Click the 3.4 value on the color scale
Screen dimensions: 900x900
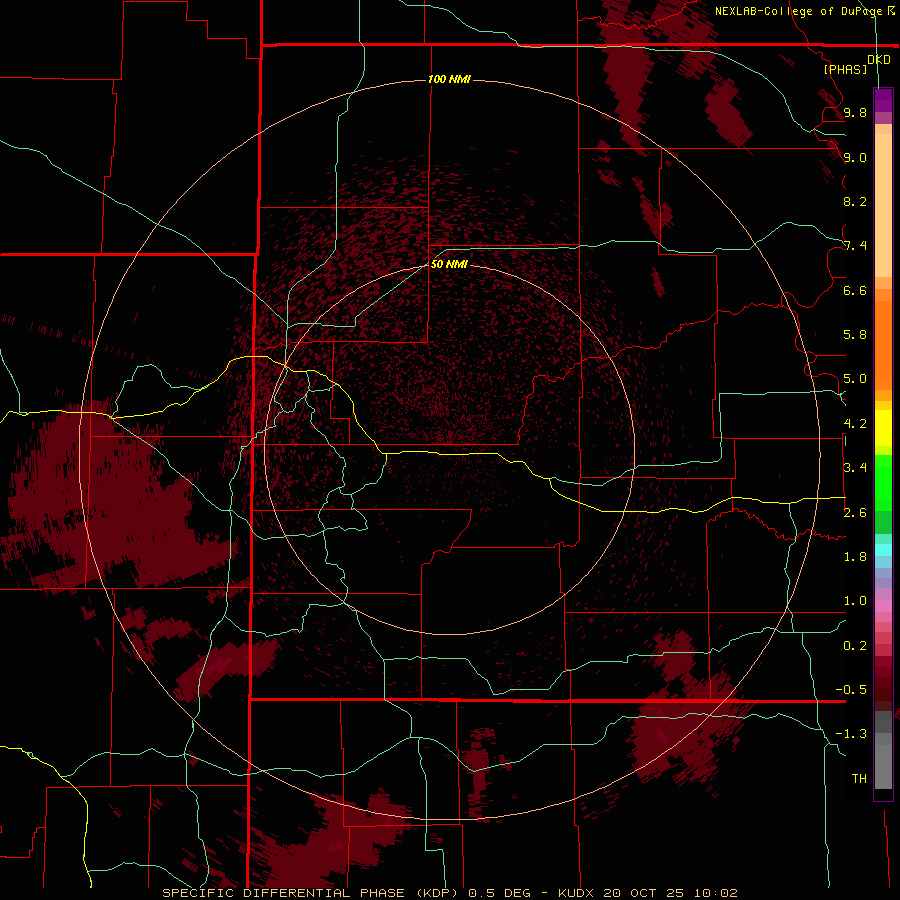click(x=855, y=468)
